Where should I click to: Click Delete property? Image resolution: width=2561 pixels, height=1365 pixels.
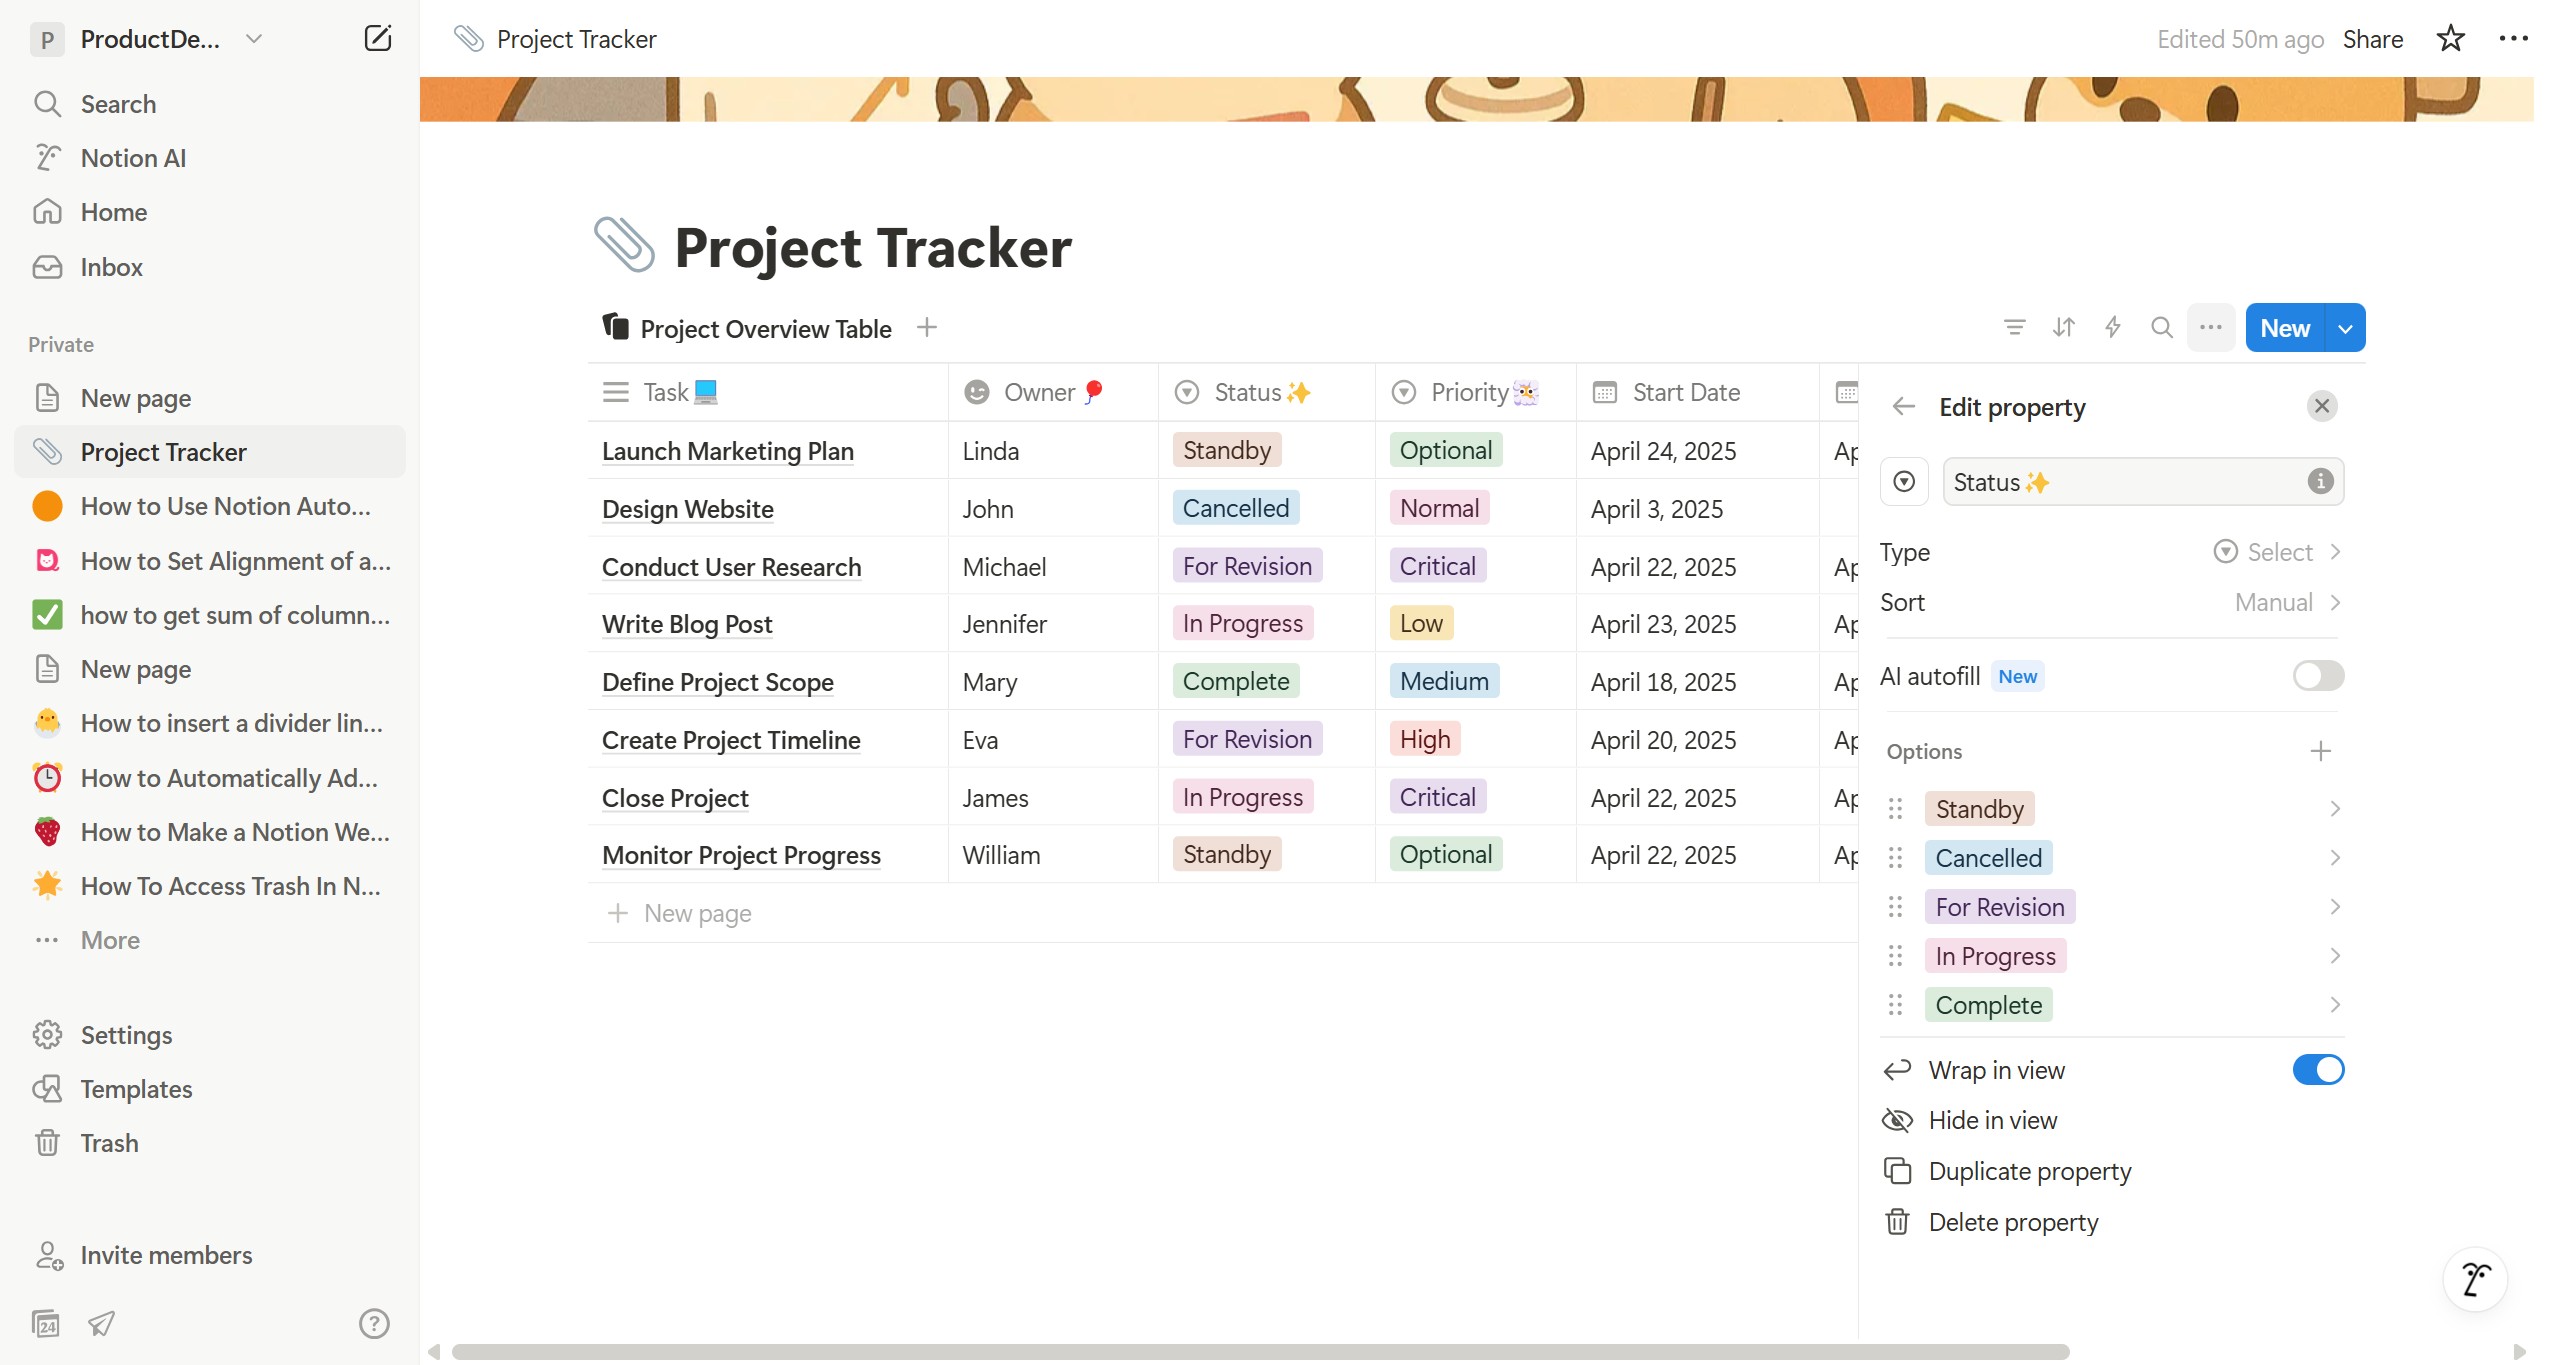click(2111, 1222)
